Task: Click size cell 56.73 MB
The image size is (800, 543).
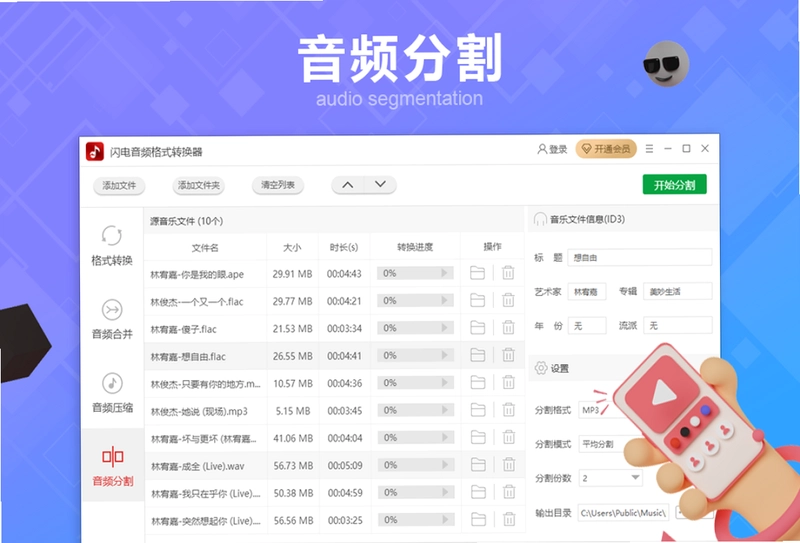Action: tap(292, 465)
